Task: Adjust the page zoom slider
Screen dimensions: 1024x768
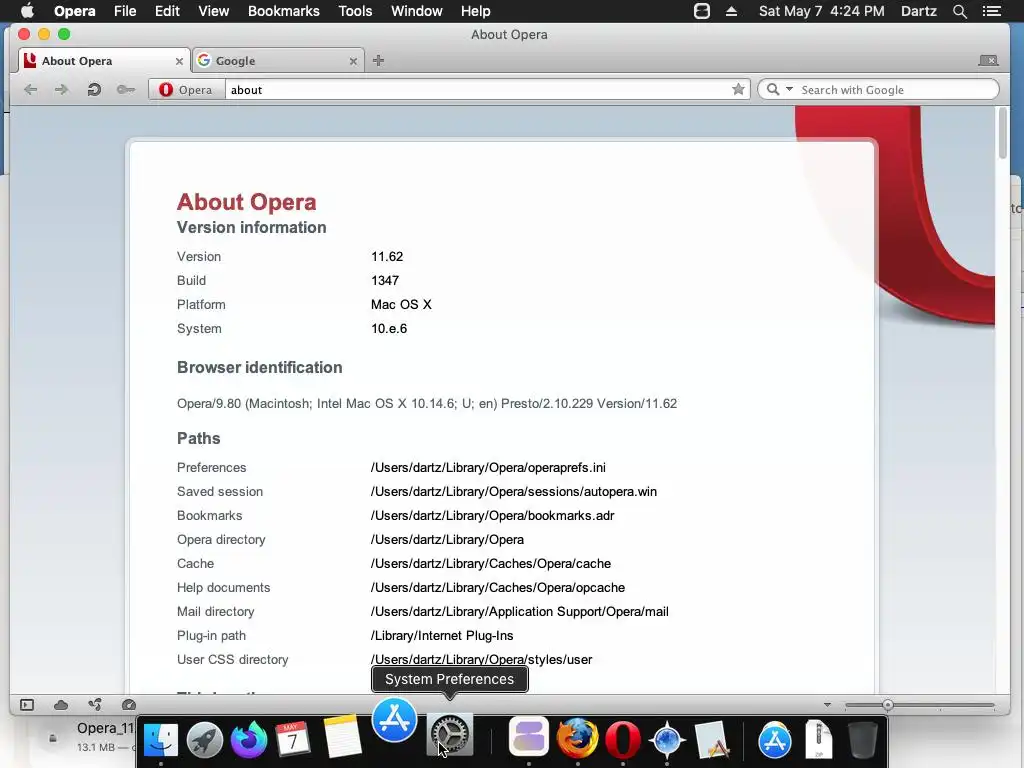Action: (x=920, y=705)
